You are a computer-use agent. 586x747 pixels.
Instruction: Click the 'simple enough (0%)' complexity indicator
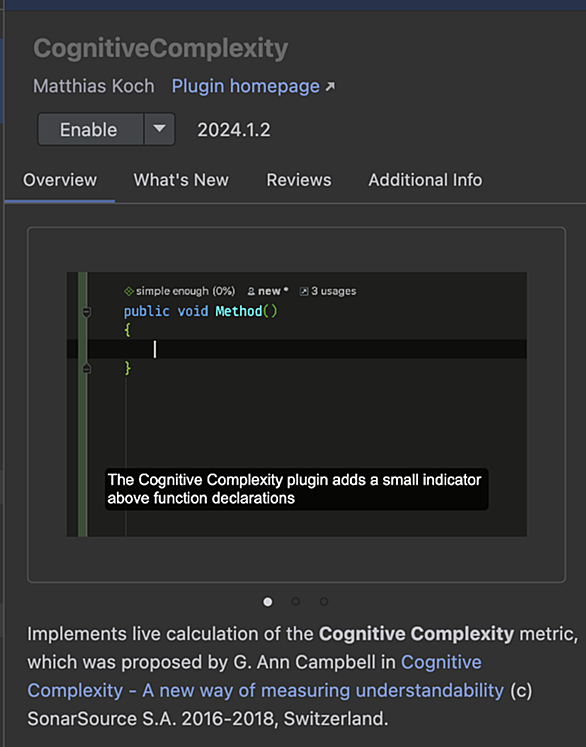pos(186,291)
